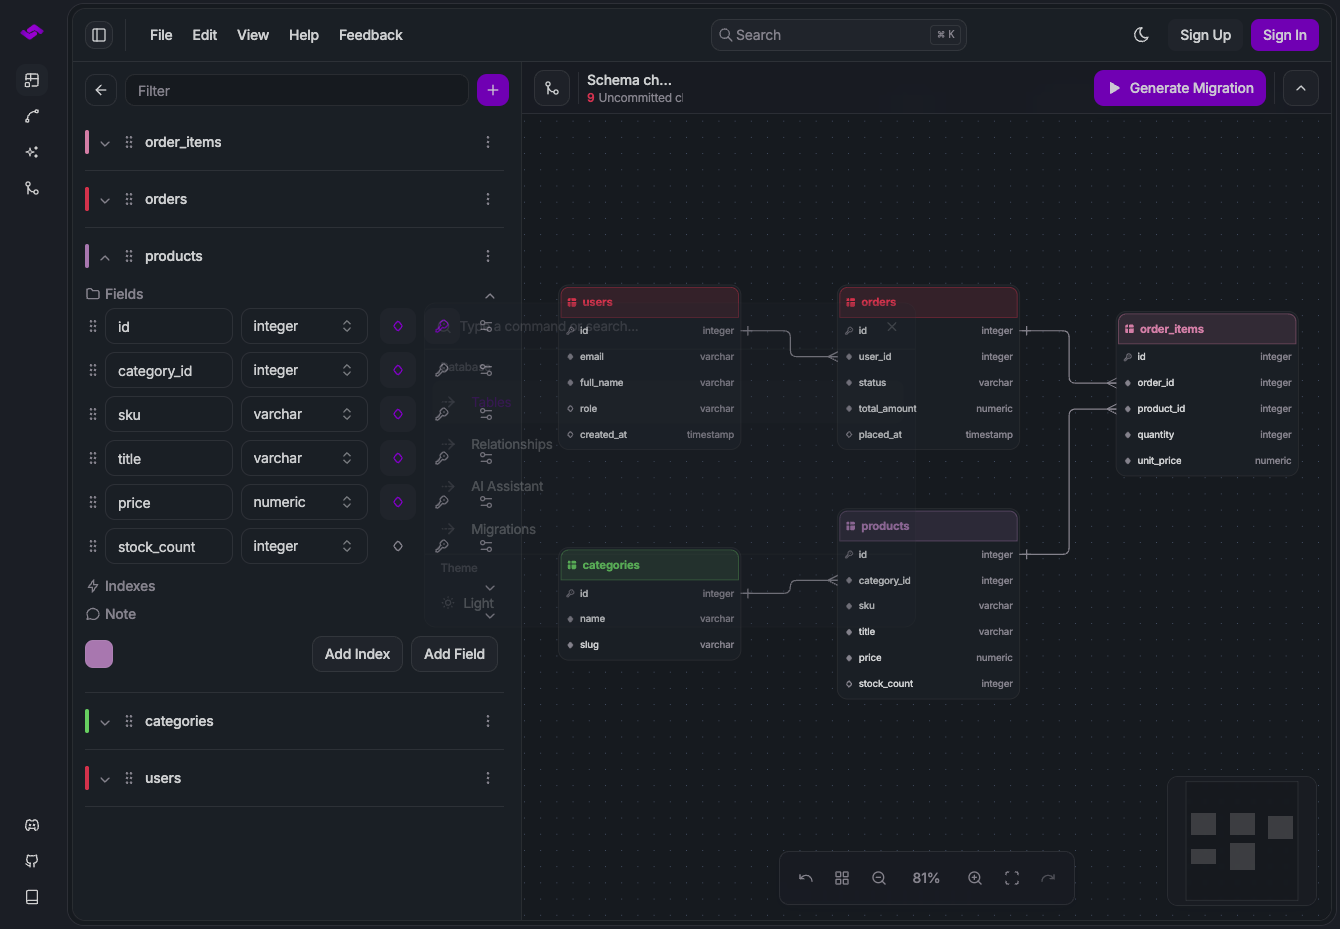
Task: Open the type dropdown for category_id
Action: click(304, 370)
